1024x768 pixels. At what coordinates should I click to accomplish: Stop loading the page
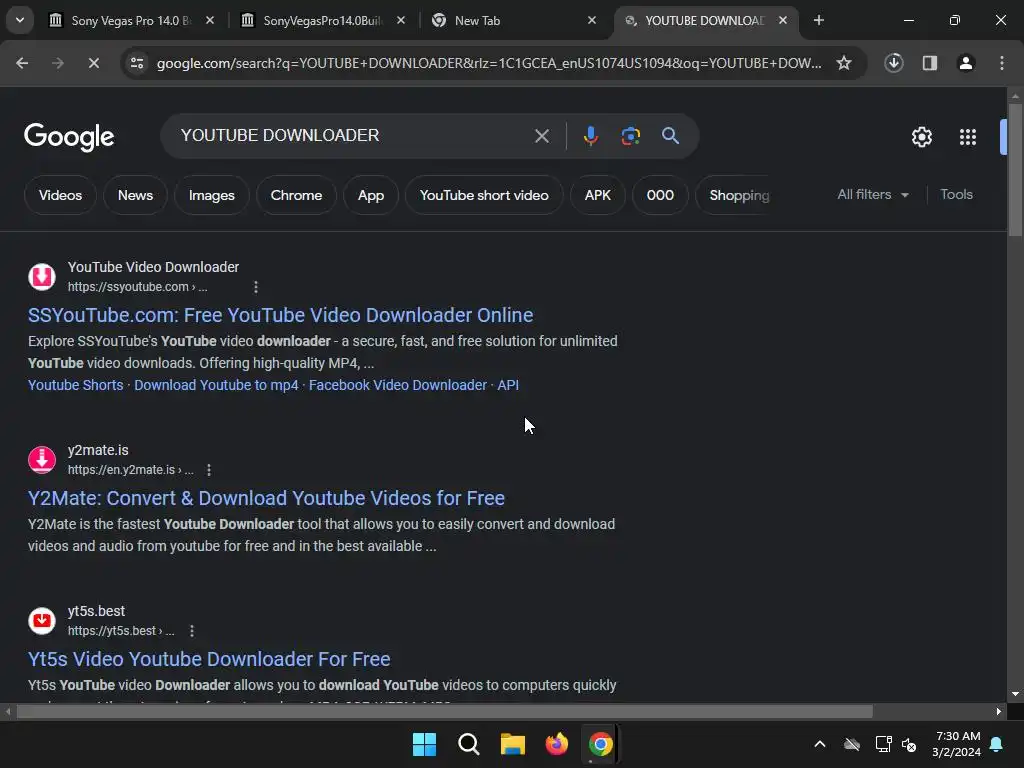(x=93, y=63)
